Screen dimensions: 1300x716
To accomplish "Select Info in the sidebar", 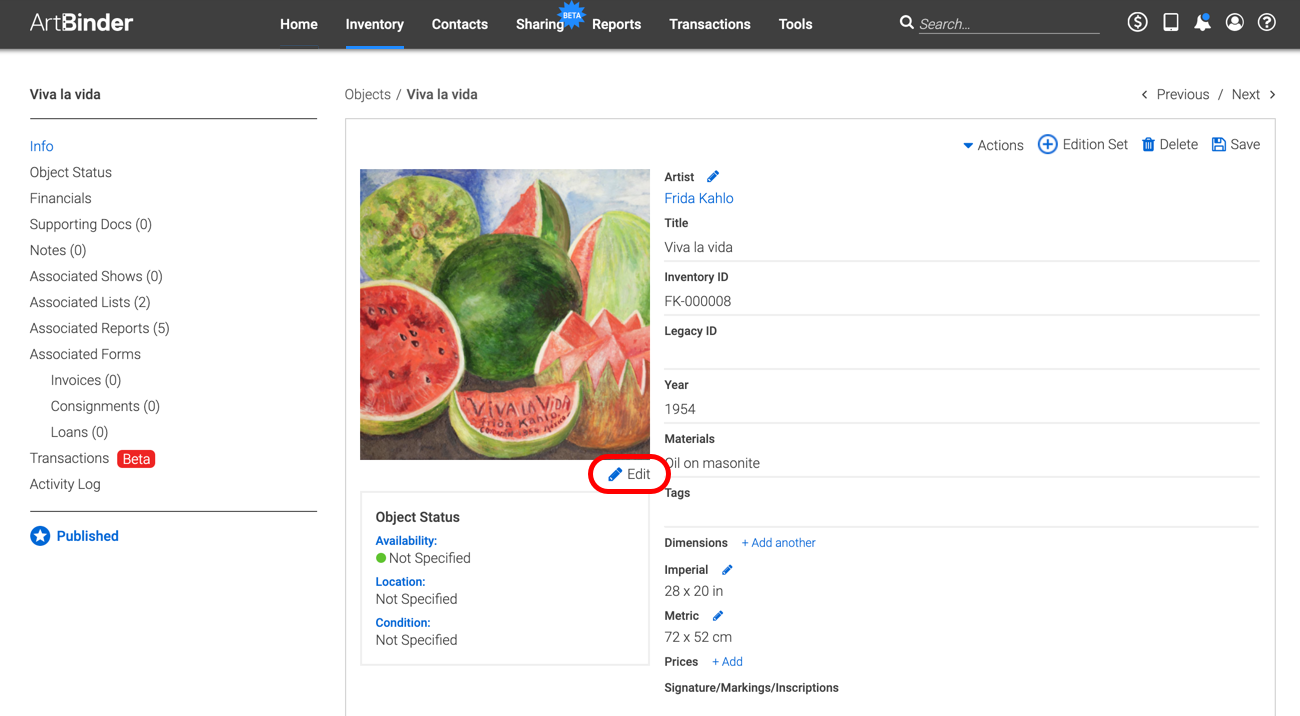I will pos(42,146).
